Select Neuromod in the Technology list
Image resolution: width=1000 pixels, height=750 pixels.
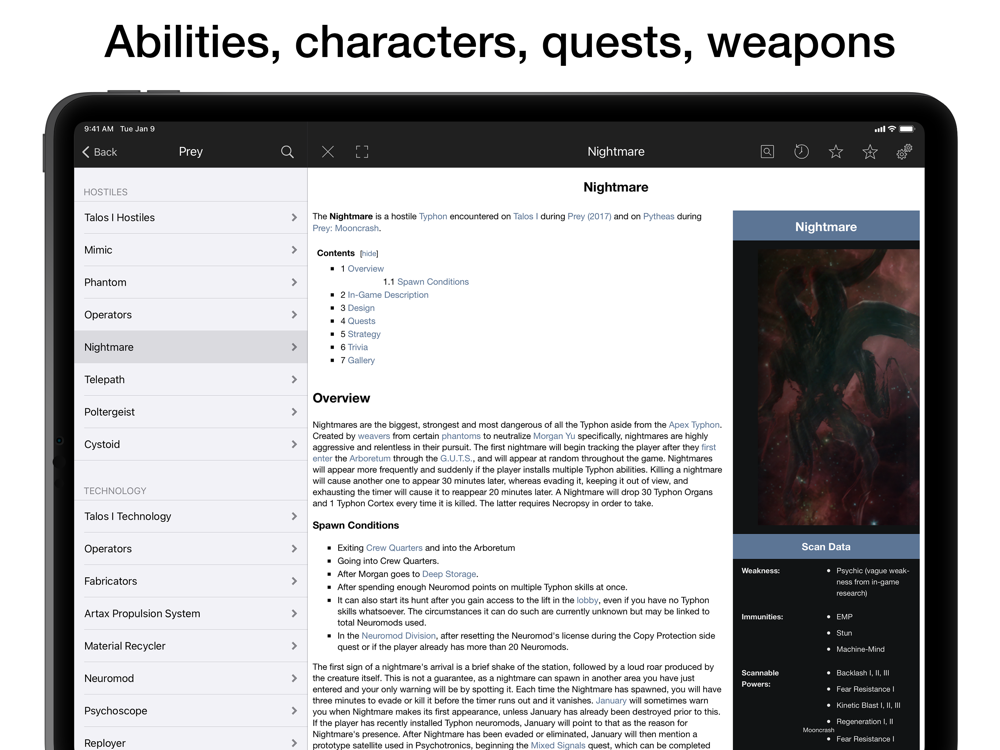(109, 678)
